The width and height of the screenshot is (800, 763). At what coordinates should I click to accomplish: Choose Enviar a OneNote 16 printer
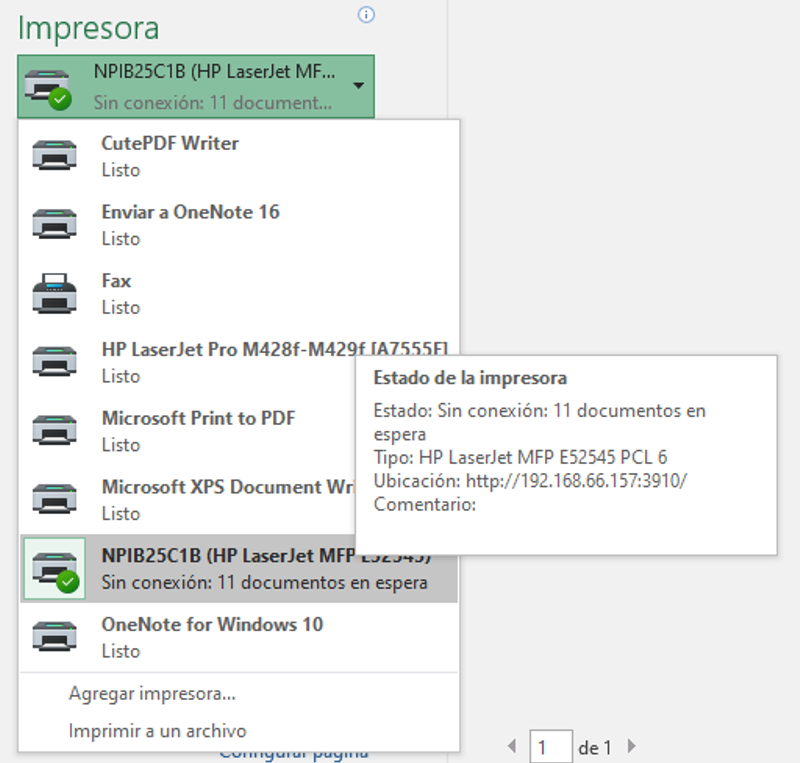[239, 225]
